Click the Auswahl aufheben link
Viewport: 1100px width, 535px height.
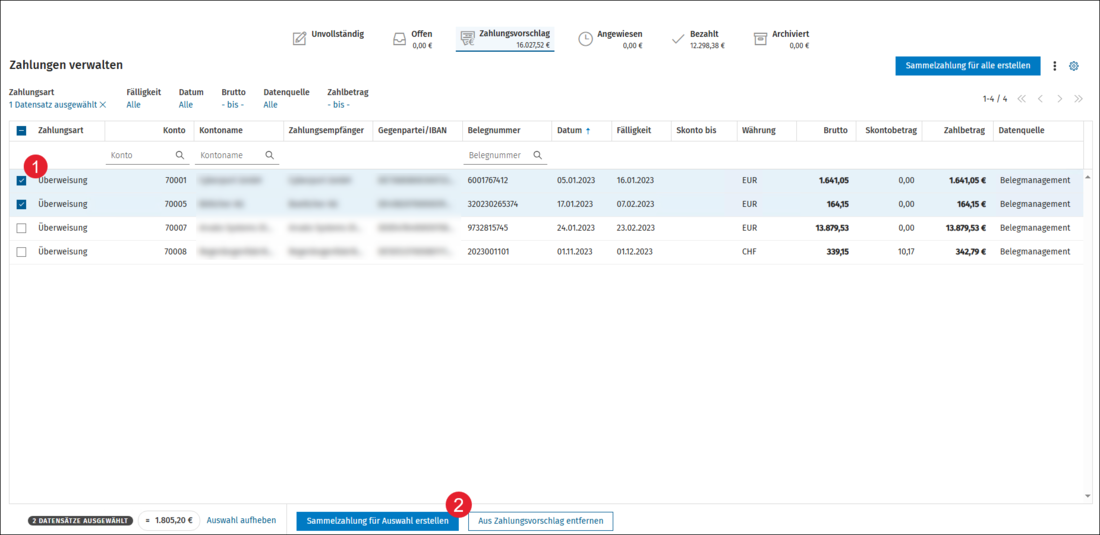tap(241, 520)
